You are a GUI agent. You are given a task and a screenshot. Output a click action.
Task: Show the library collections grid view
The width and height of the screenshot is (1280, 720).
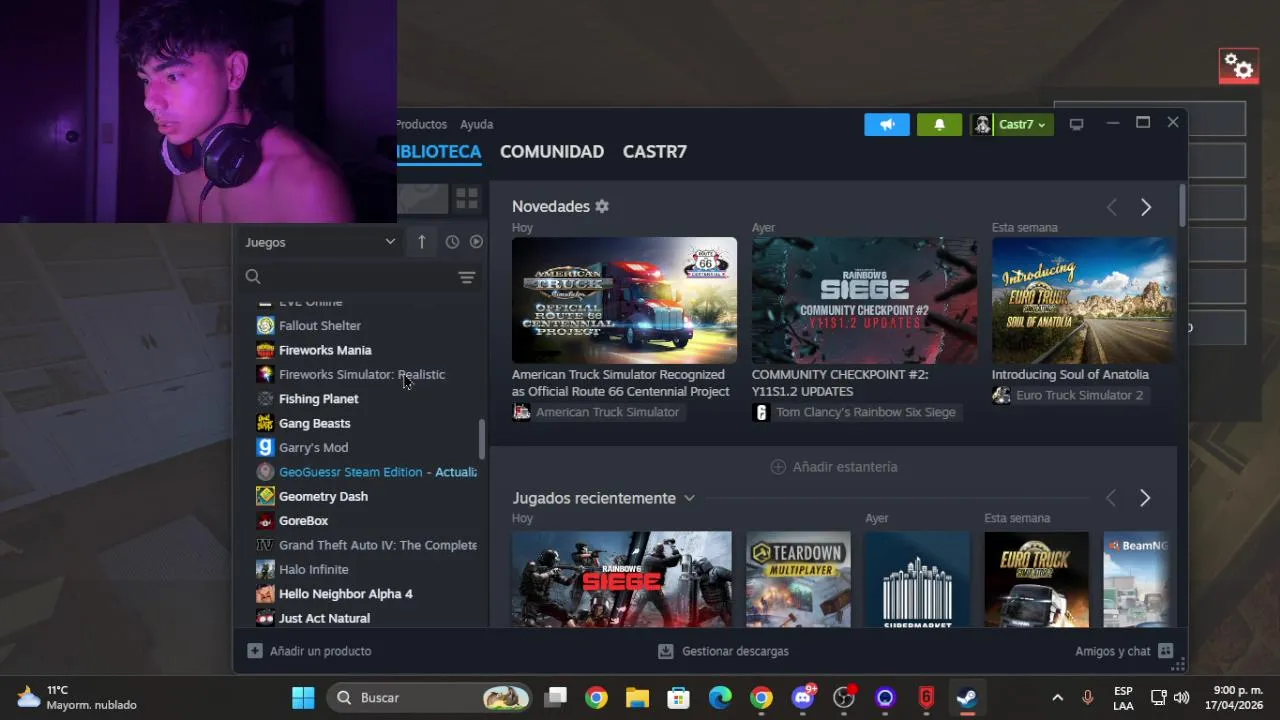click(467, 199)
